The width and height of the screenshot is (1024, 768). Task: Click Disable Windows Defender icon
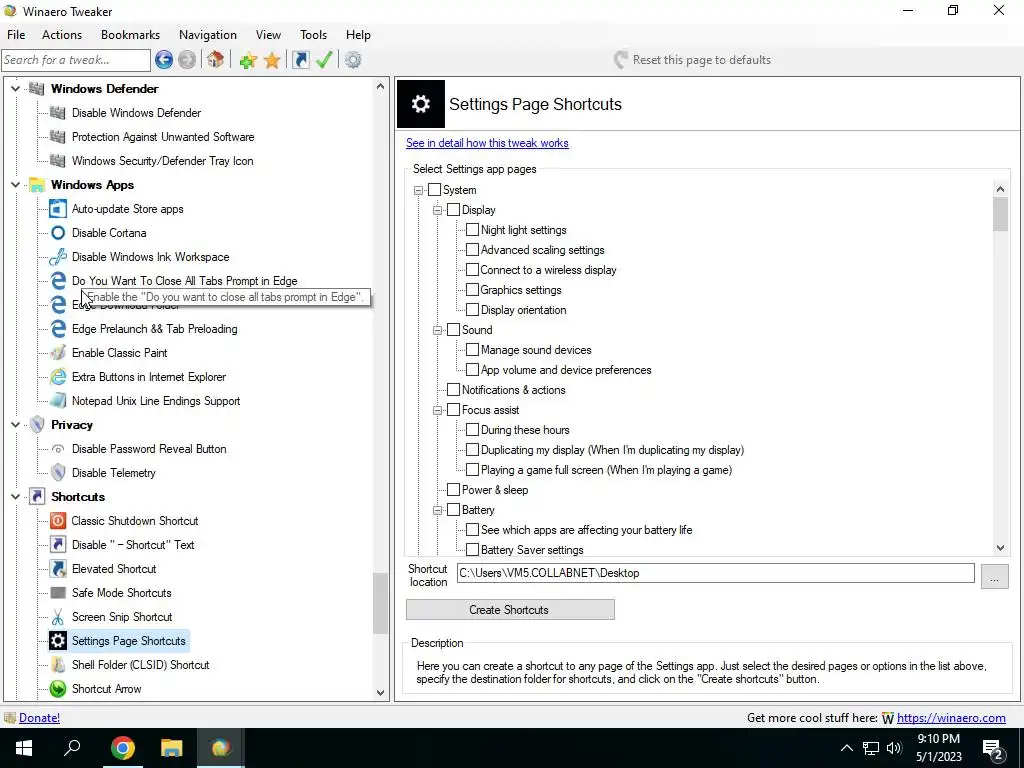[58, 113]
